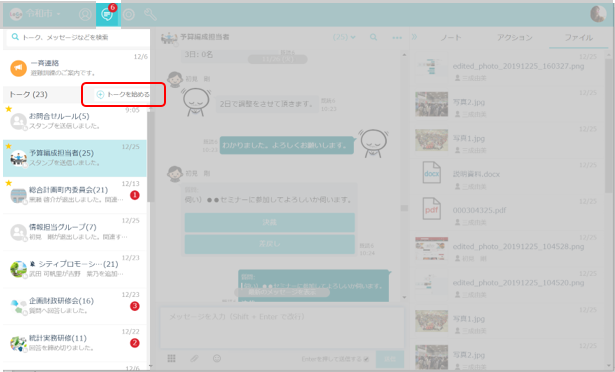Click thumbnail of edited_photo_20191225_104528.png
The image size is (615, 372).
coord(431,248)
